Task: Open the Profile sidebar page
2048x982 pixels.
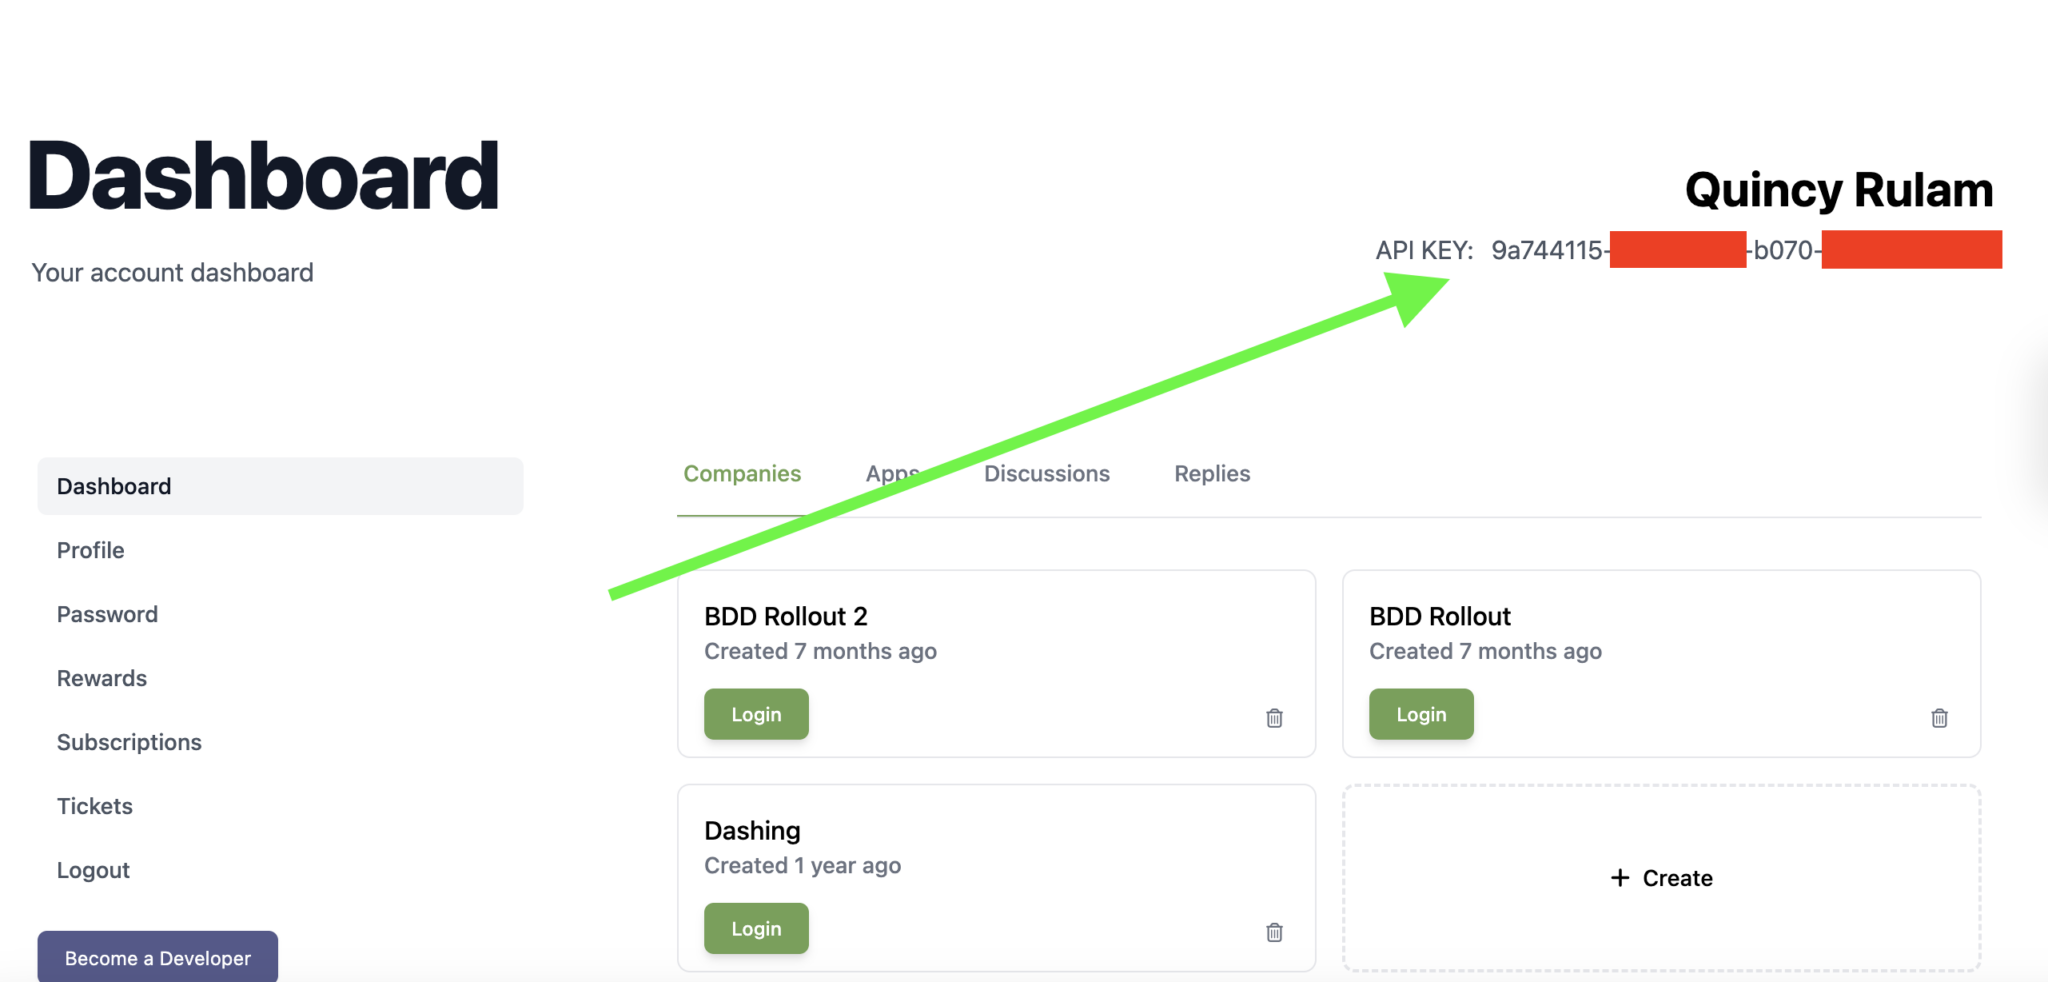Action: coord(91,551)
